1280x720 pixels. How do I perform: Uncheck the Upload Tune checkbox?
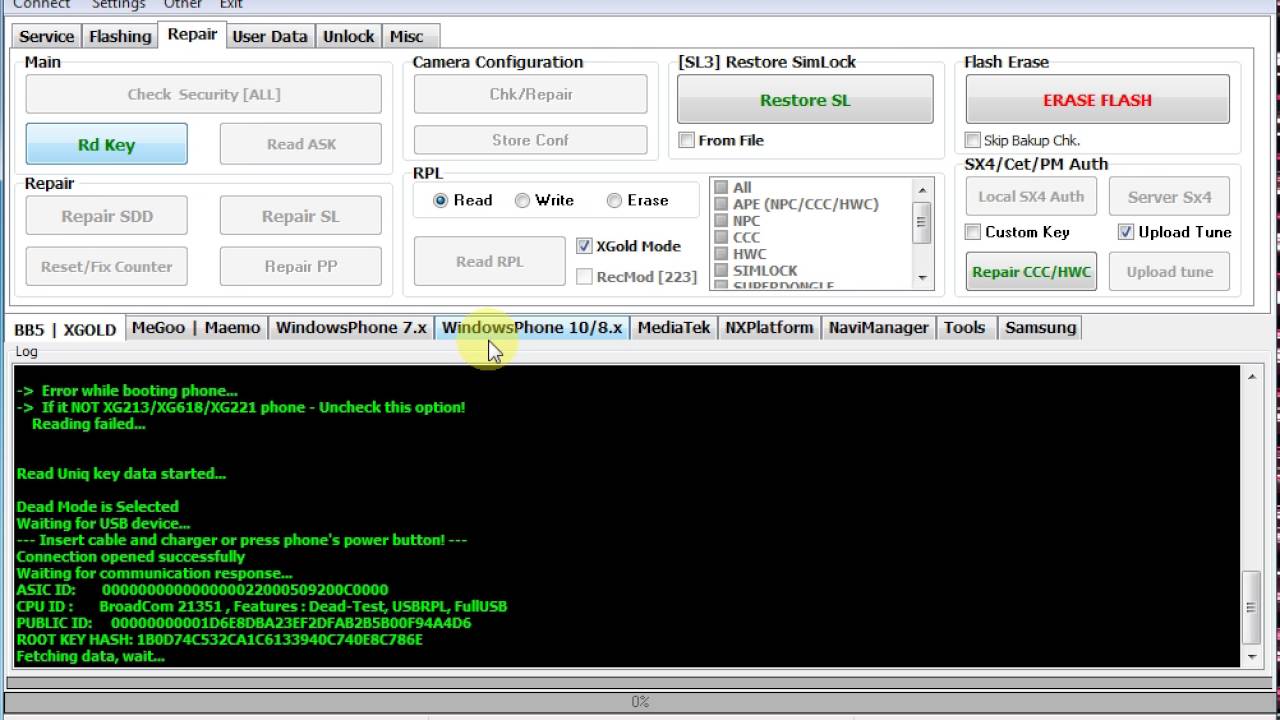pos(1126,232)
